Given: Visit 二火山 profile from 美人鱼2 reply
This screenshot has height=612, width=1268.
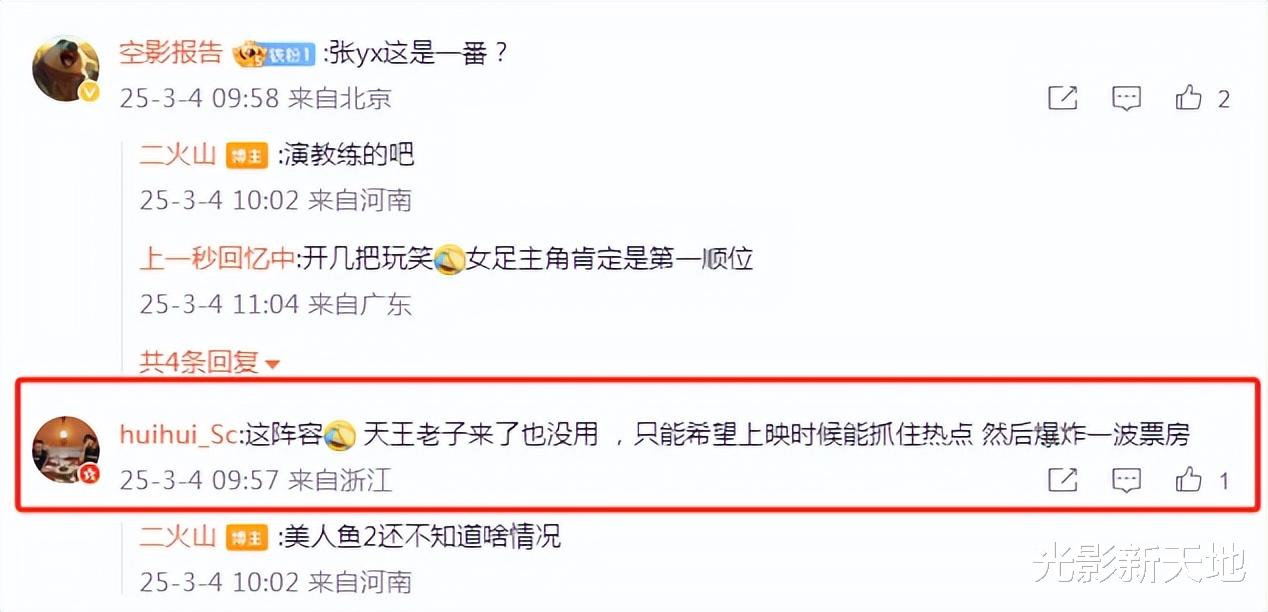Looking at the screenshot, I should 178,536.
